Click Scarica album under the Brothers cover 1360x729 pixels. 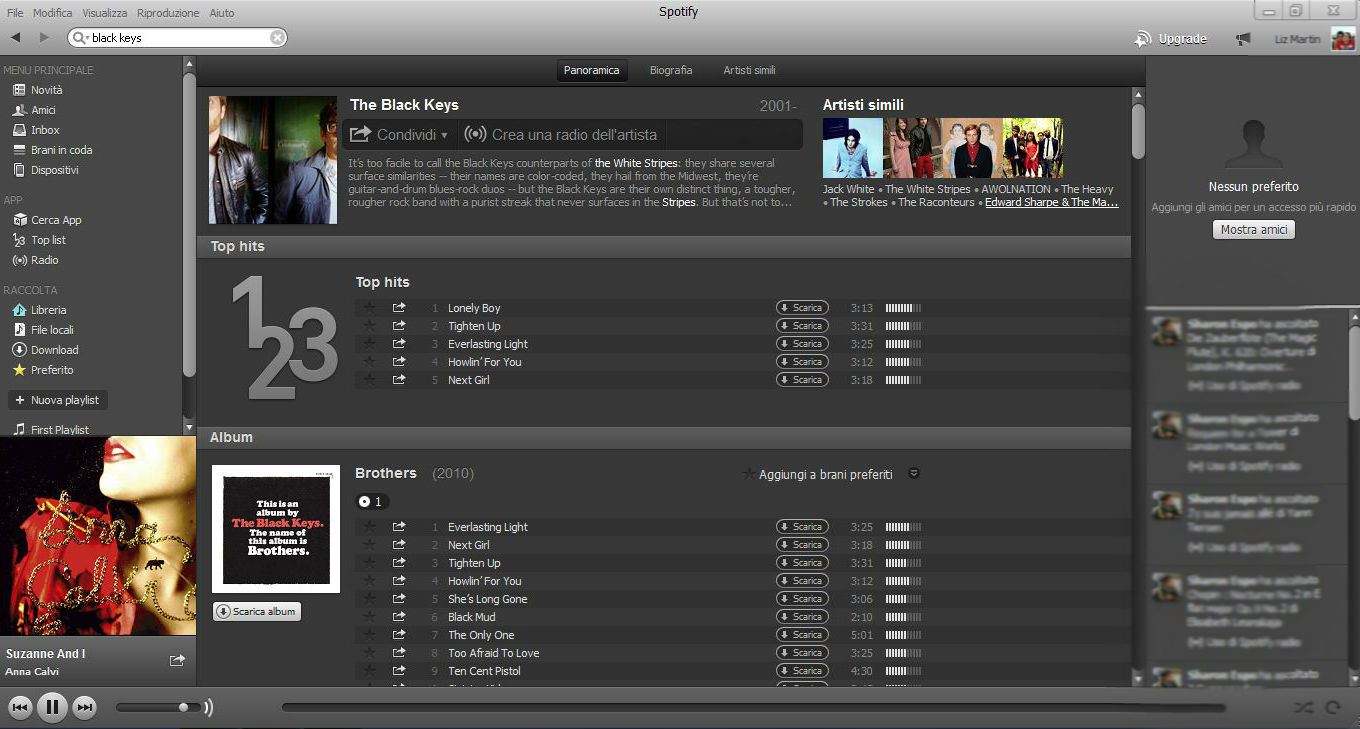pyautogui.click(x=257, y=611)
